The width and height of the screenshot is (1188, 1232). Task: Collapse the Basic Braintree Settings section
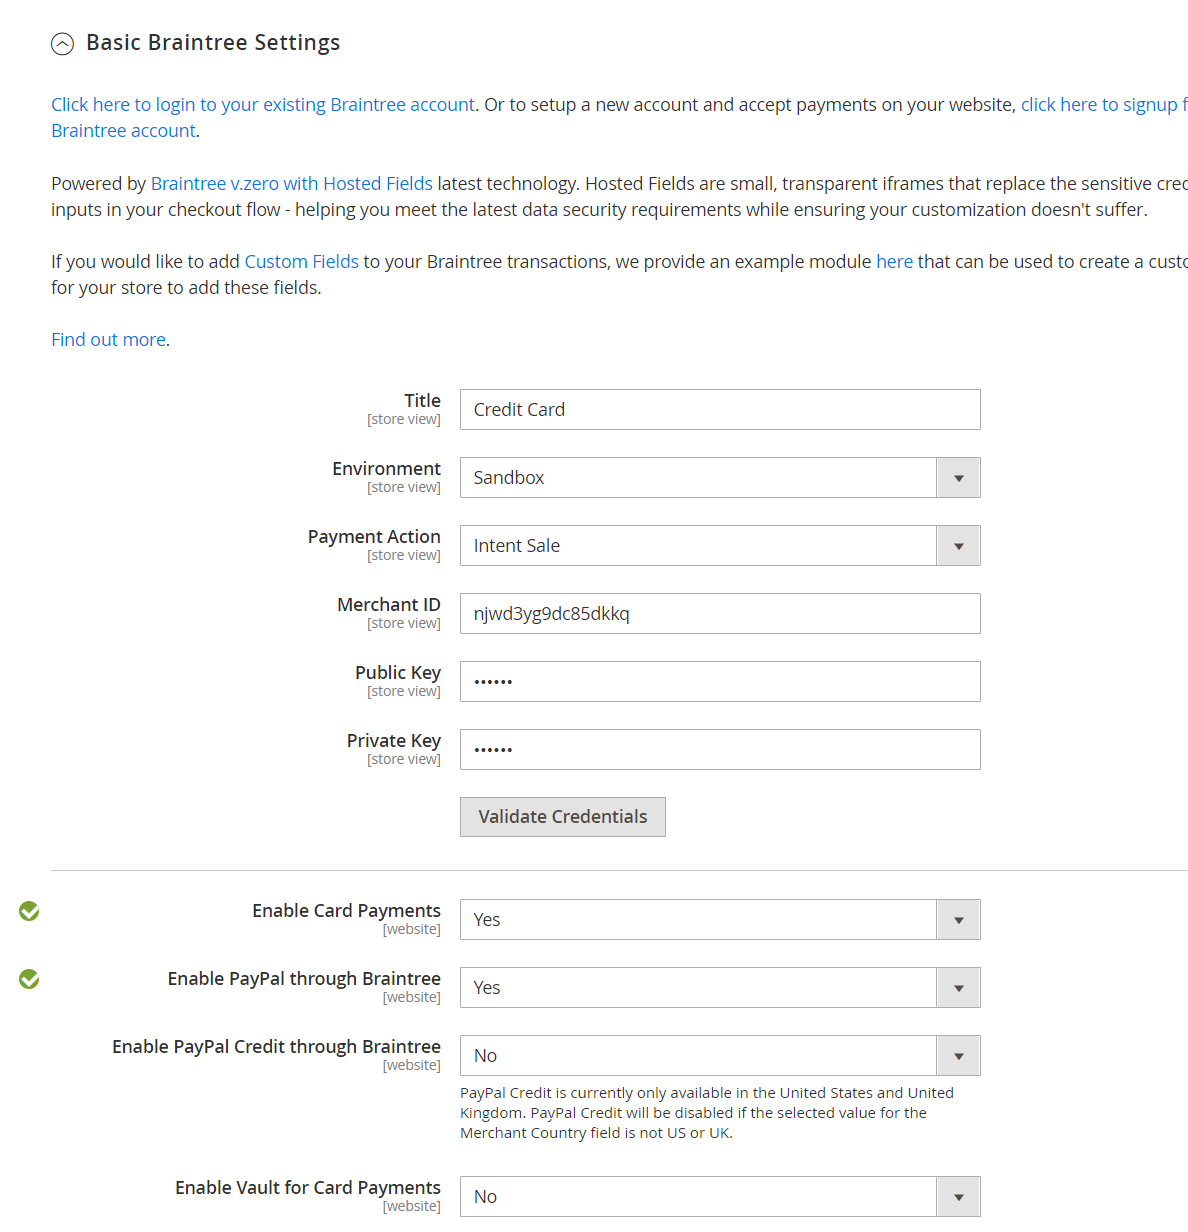(62, 44)
